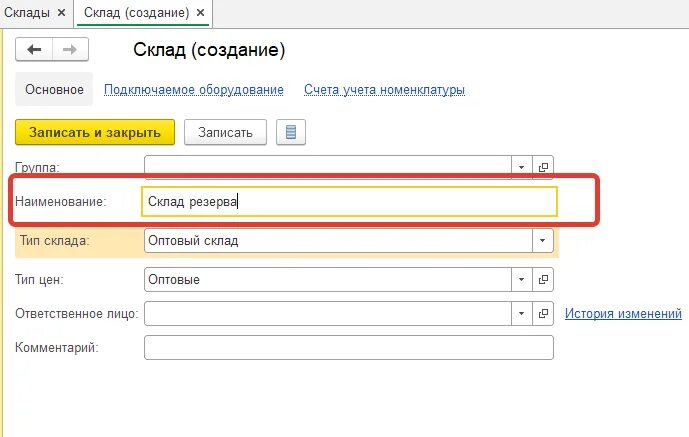Expand the Тип склада dropdown
The image size is (689, 437).
click(x=543, y=241)
